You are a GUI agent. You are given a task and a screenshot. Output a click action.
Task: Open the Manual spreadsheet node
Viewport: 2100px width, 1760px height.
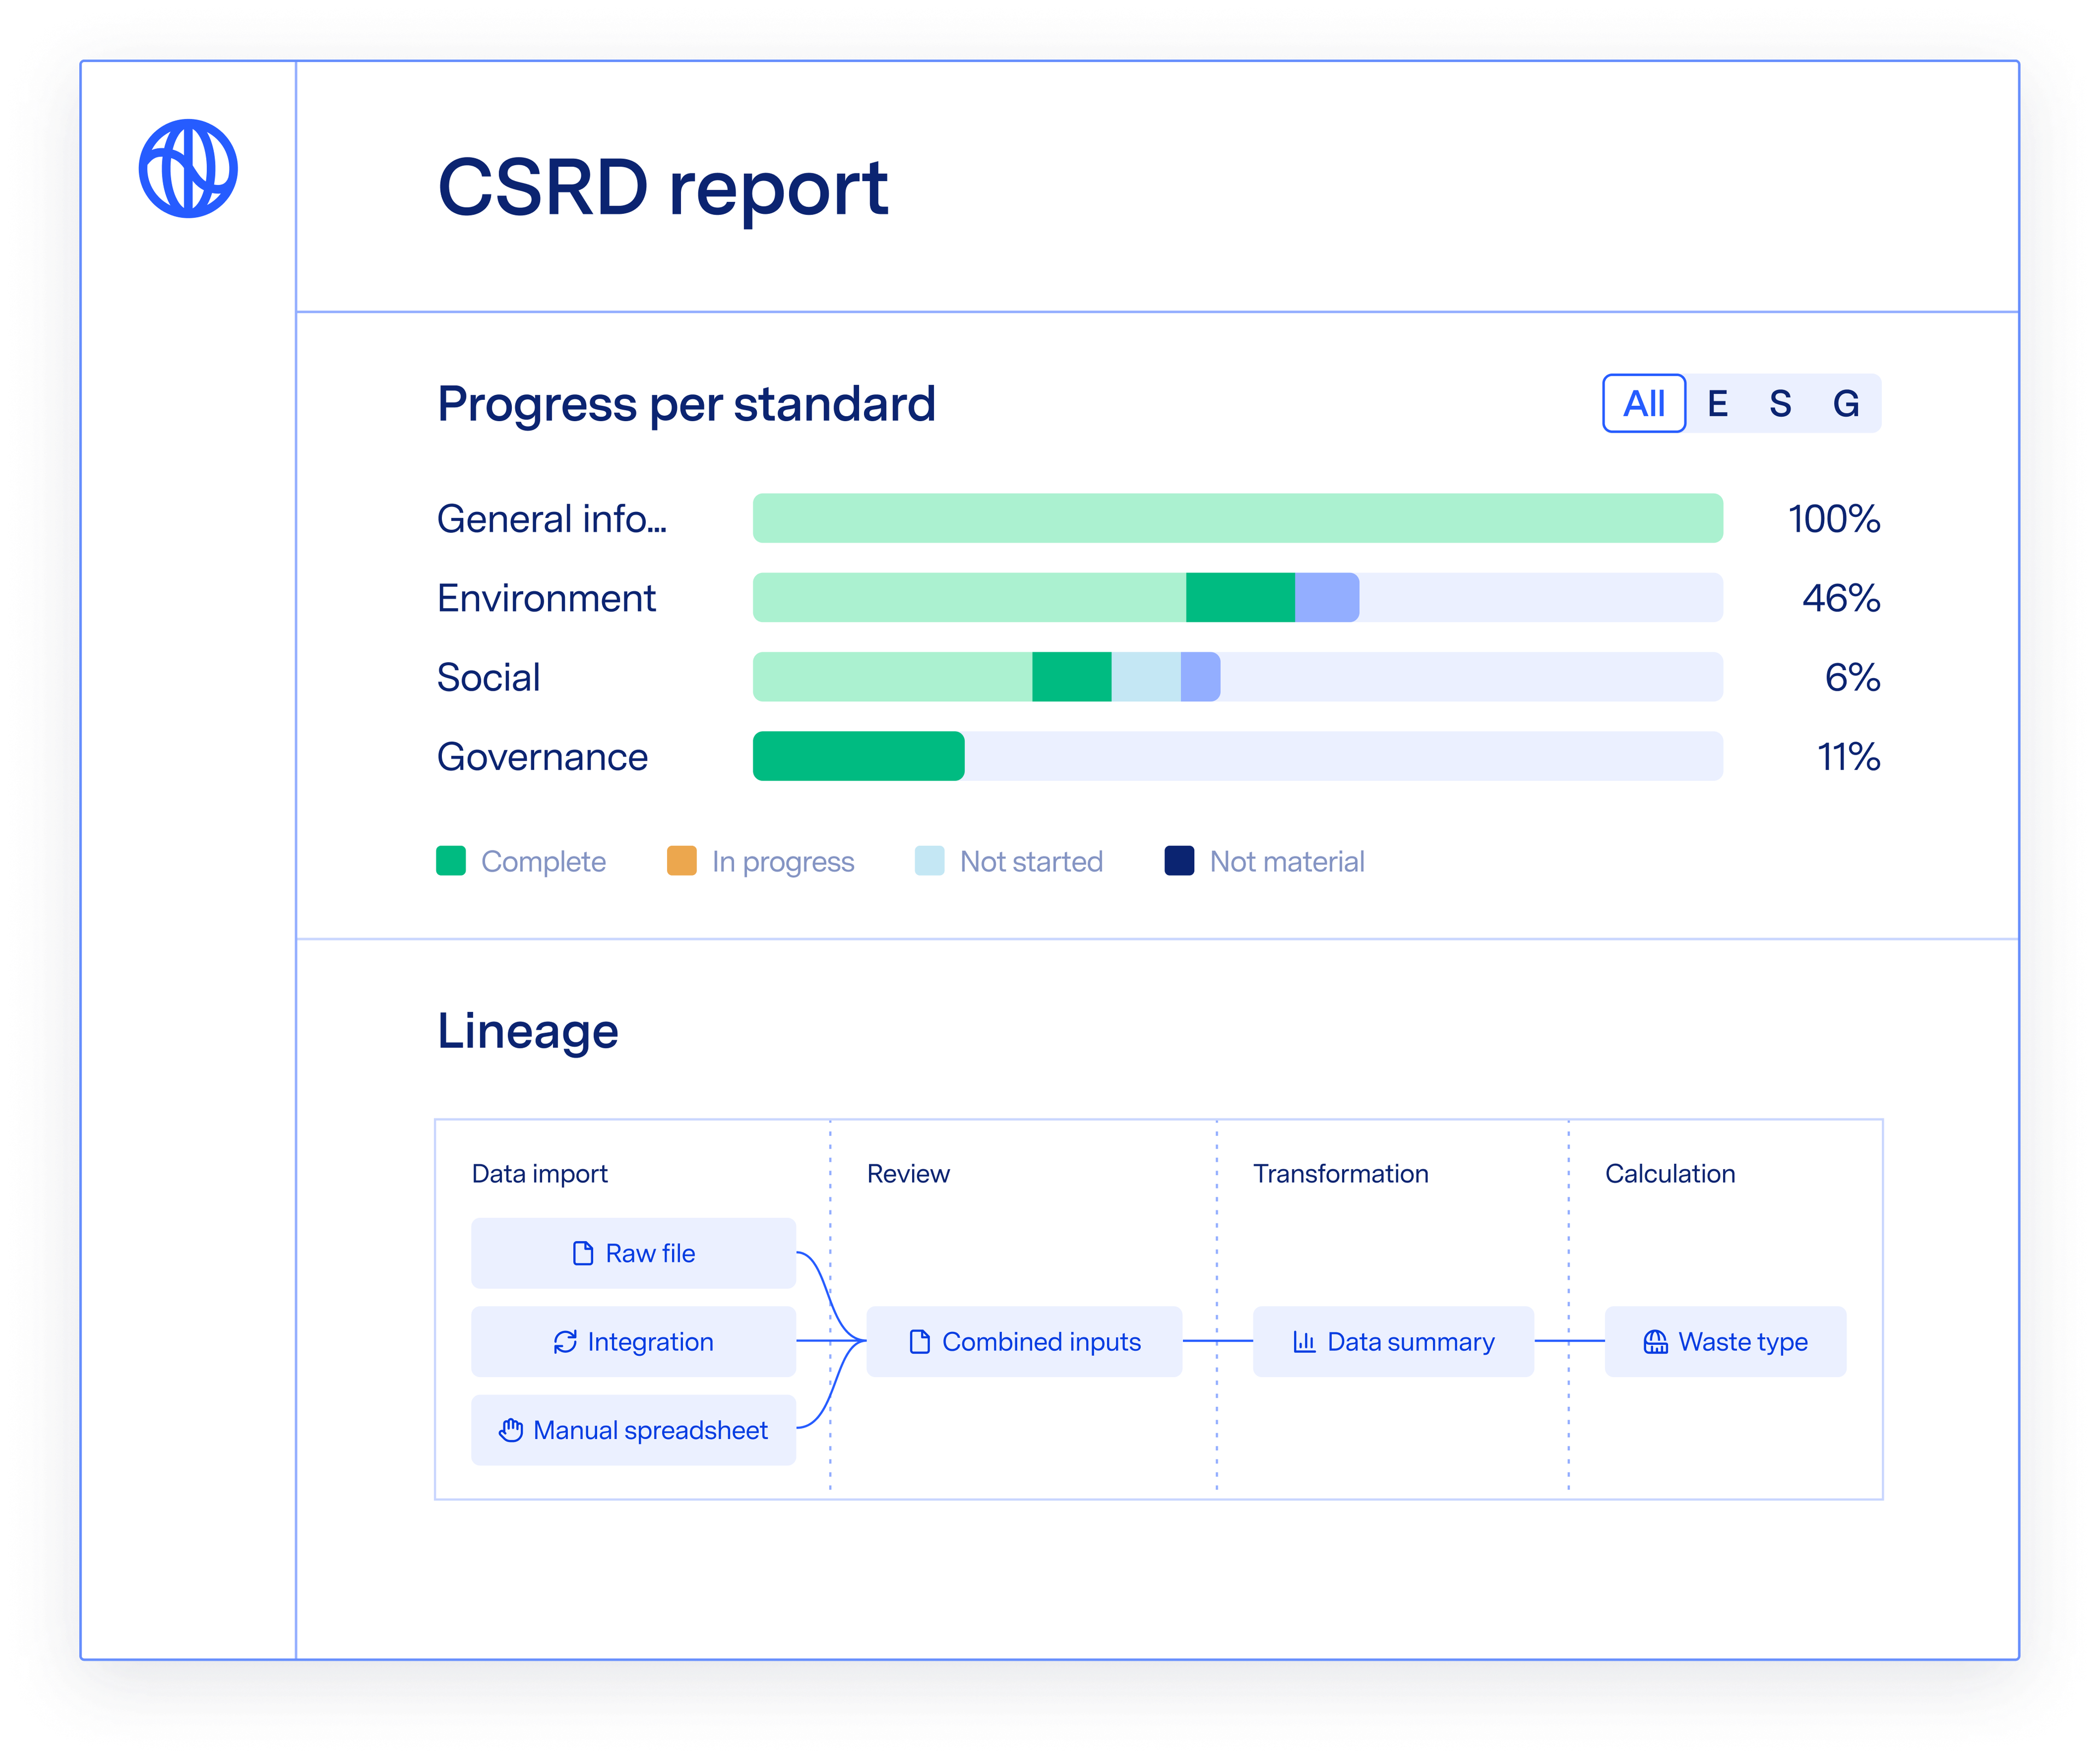pos(634,1431)
